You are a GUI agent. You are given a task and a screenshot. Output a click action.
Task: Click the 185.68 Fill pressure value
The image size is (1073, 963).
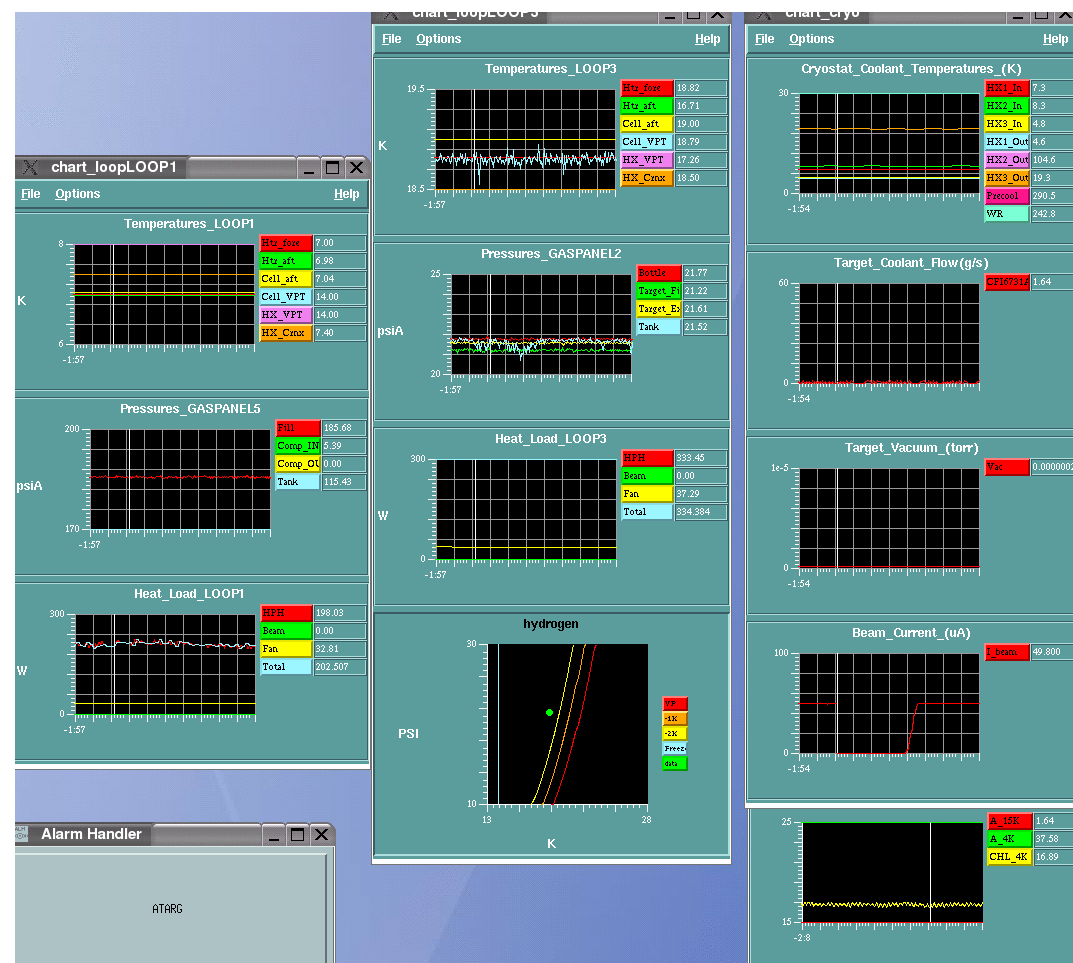(x=344, y=428)
